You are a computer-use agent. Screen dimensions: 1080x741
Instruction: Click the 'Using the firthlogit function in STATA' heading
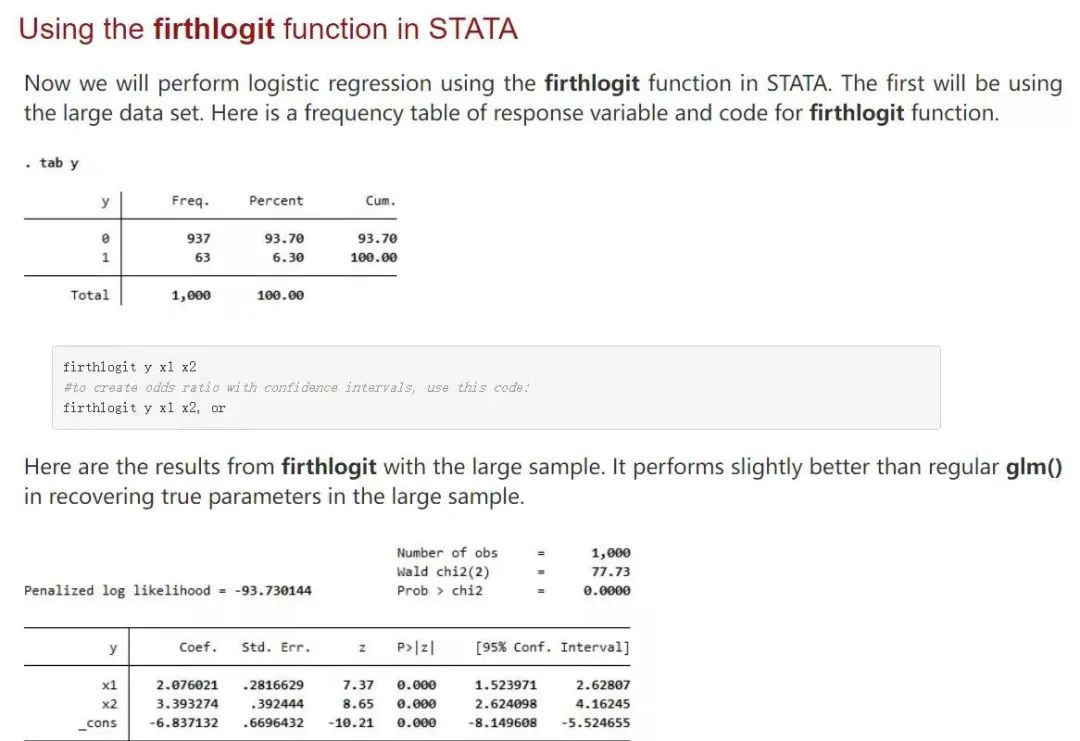[x=268, y=30]
